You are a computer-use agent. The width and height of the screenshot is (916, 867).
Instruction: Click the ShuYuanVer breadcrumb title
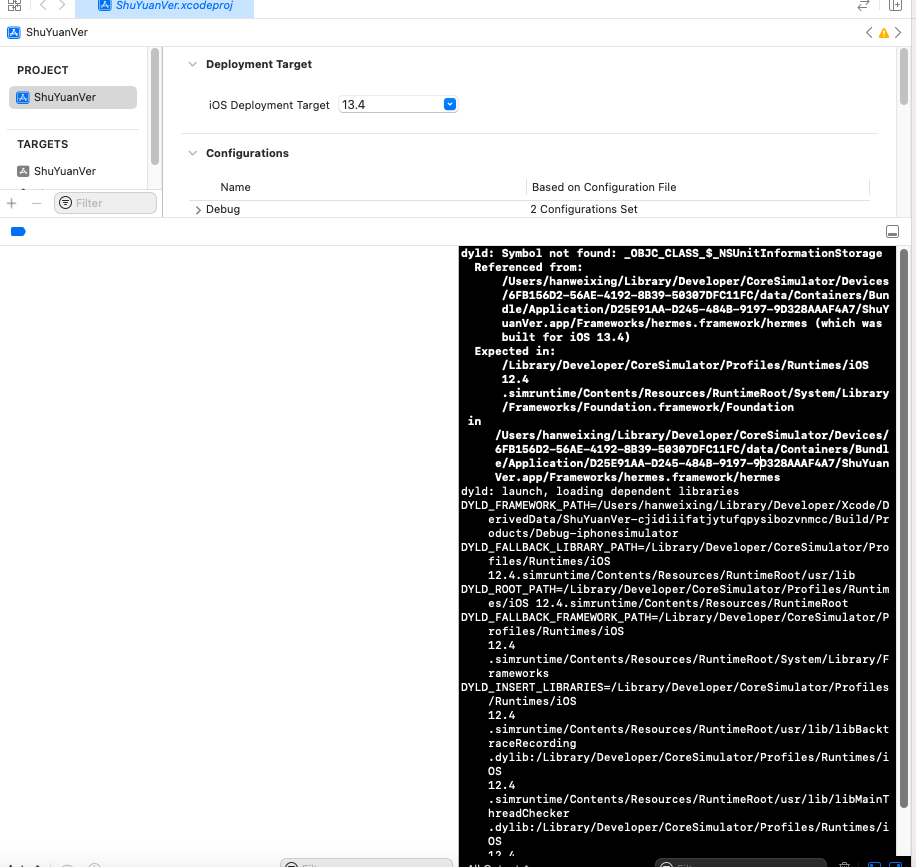pos(57,33)
